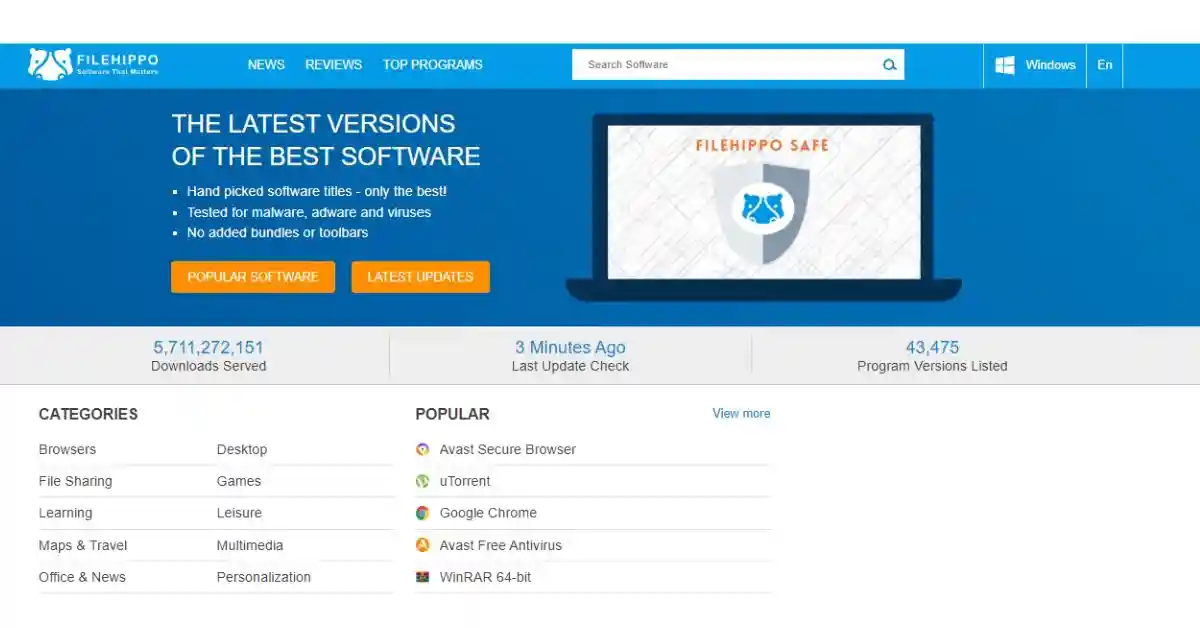This screenshot has height=628, width=1200.
Task: Open the Windows platform selector
Action: [1035, 65]
